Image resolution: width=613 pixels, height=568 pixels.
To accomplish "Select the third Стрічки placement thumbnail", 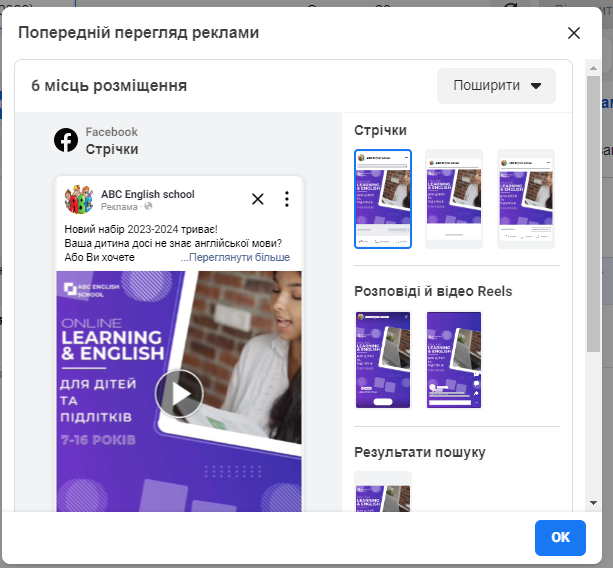I will pos(526,199).
